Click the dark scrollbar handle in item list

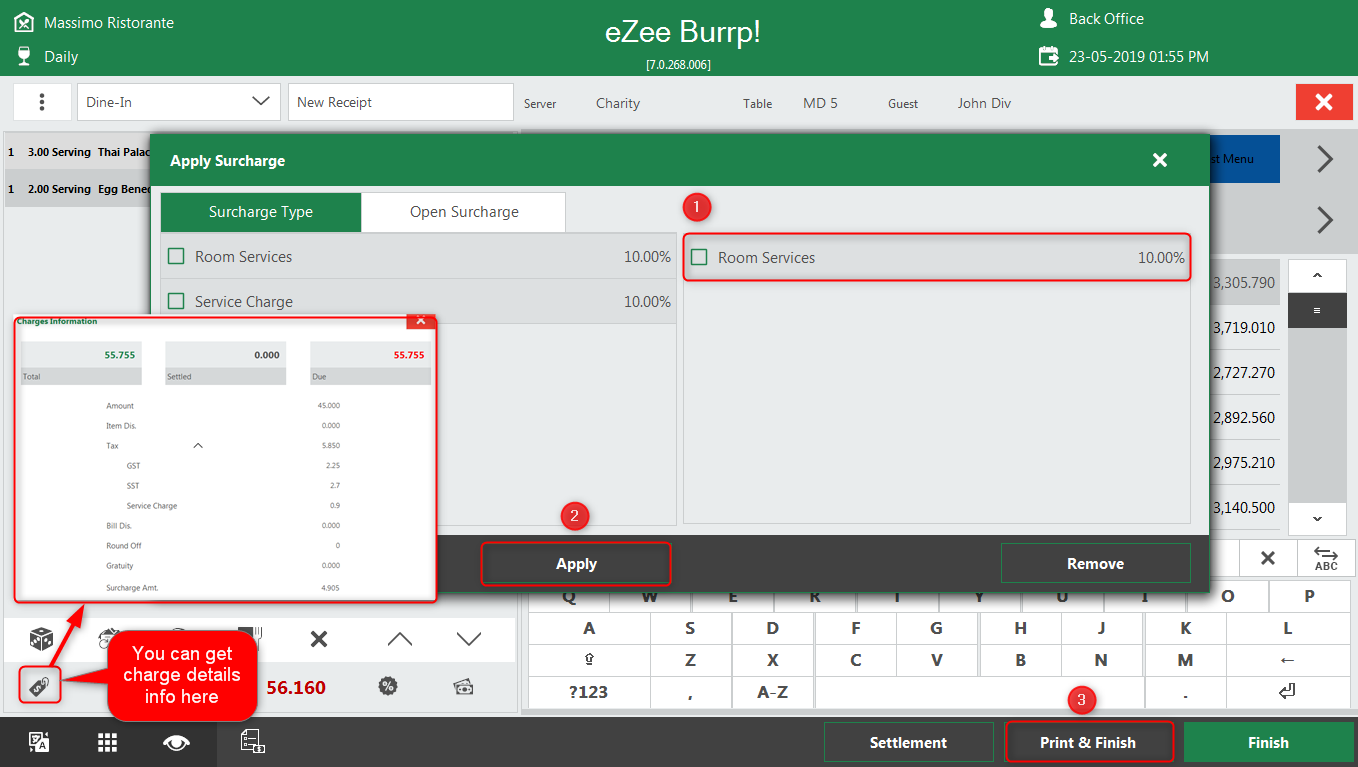coord(1316,311)
